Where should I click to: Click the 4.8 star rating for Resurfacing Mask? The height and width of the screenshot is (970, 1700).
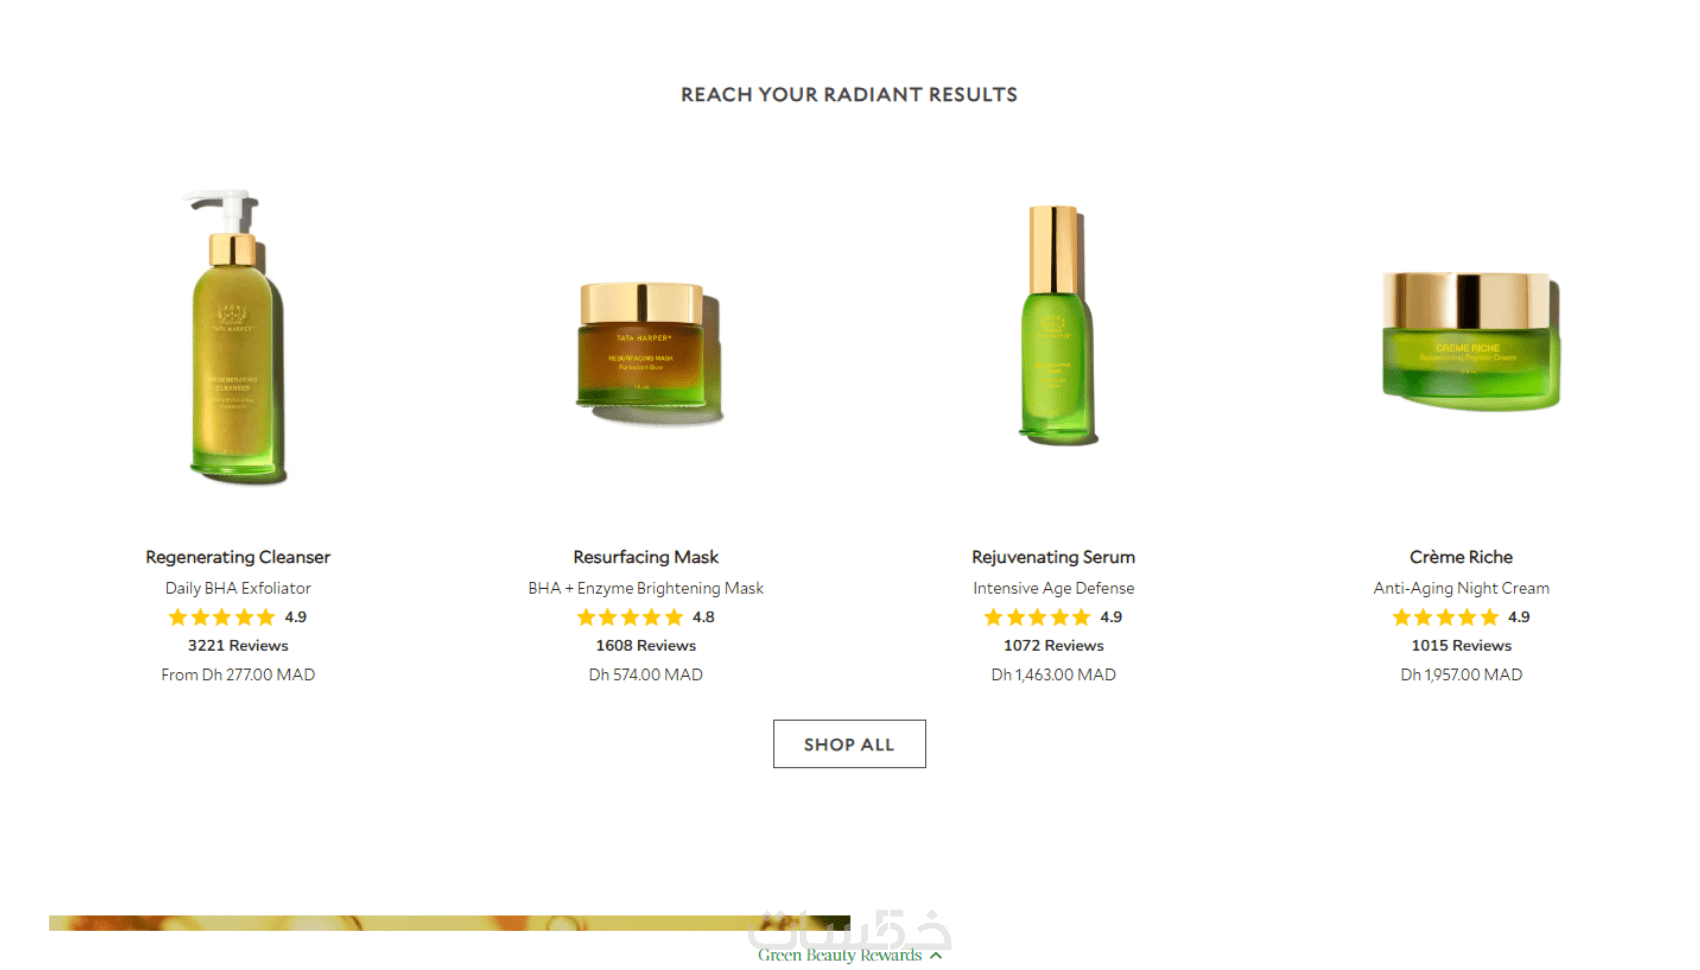(x=646, y=617)
